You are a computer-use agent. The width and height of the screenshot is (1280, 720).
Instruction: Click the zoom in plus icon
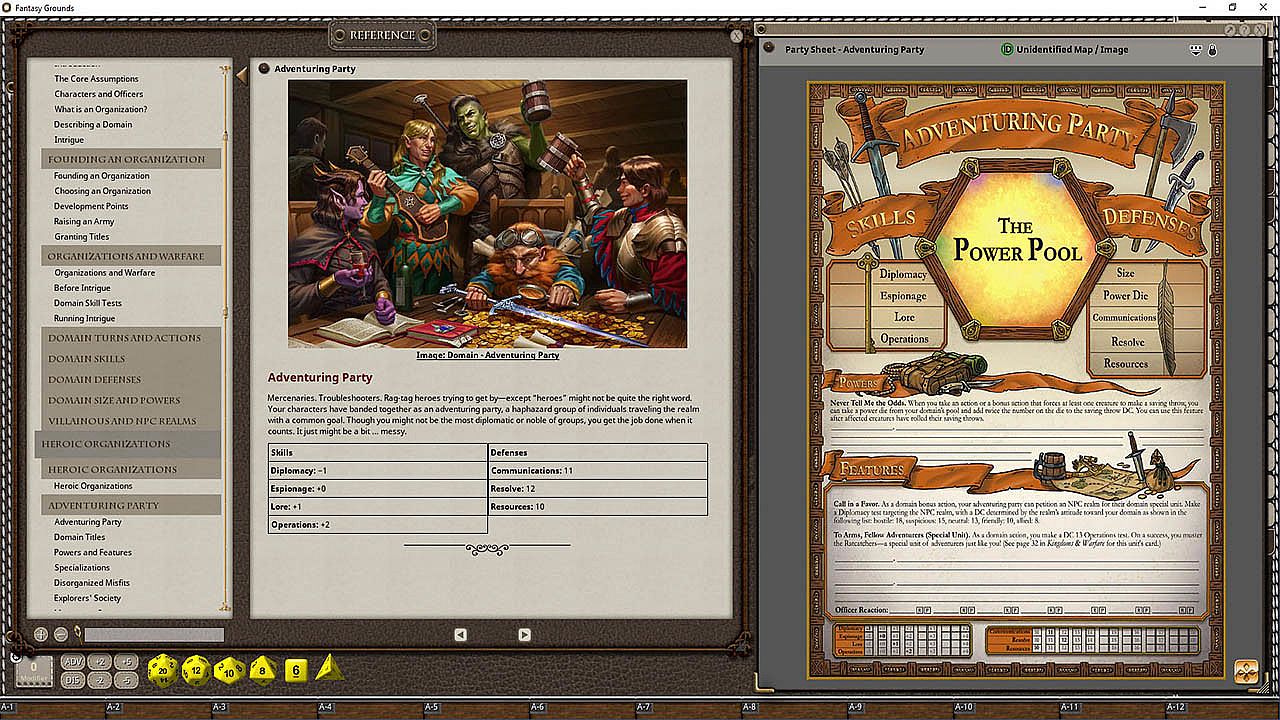(x=41, y=634)
